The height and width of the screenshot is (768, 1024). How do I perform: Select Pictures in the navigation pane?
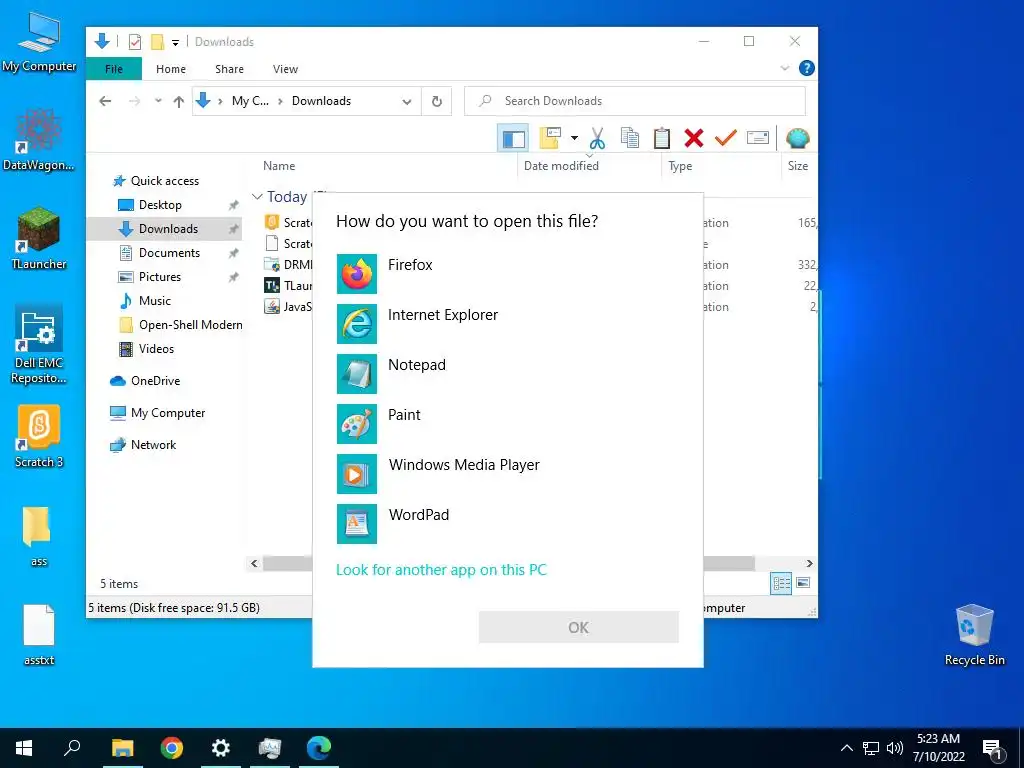[159, 277]
